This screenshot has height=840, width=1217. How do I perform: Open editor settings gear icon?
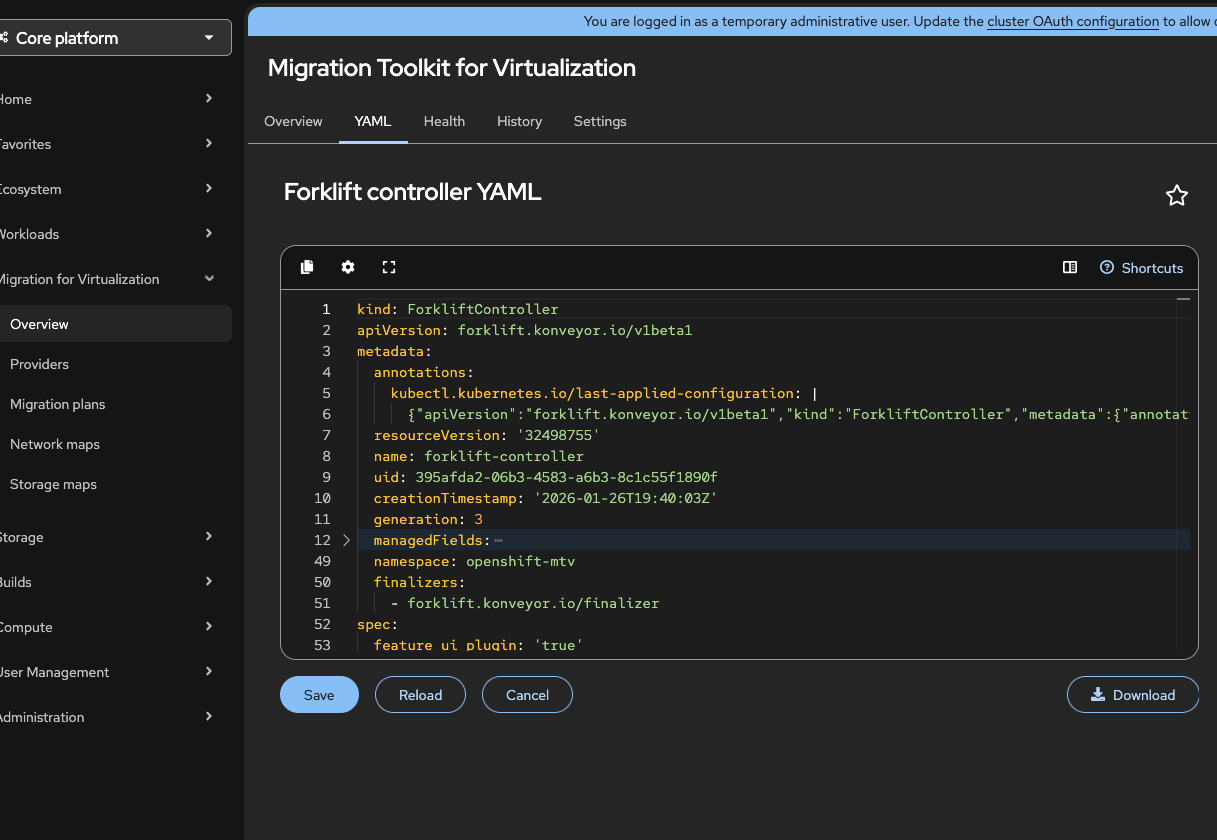(348, 267)
